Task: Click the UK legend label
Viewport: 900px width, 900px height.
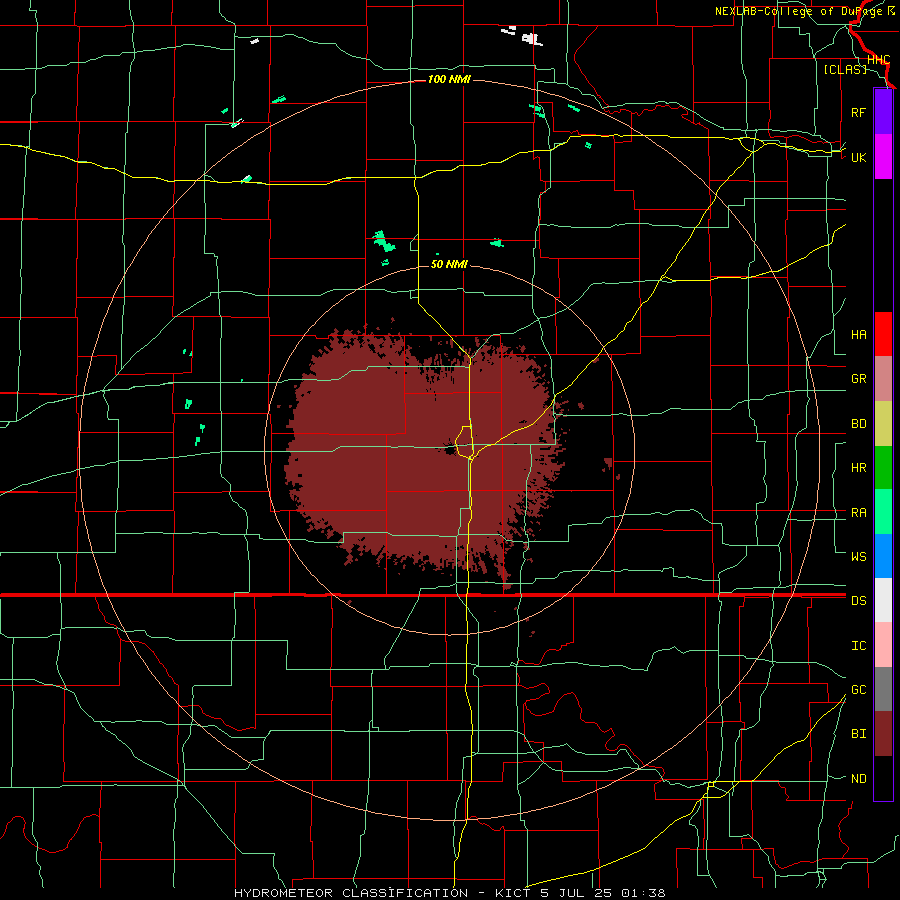Action: click(x=858, y=157)
